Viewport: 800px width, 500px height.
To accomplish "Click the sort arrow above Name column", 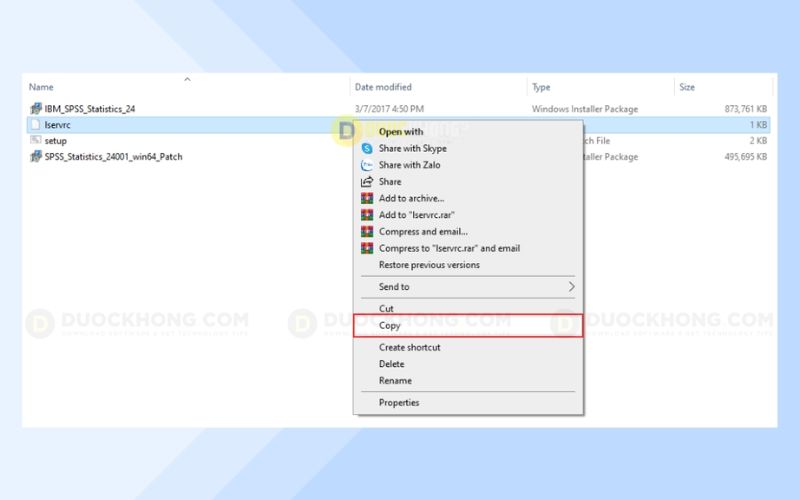I will point(187,79).
